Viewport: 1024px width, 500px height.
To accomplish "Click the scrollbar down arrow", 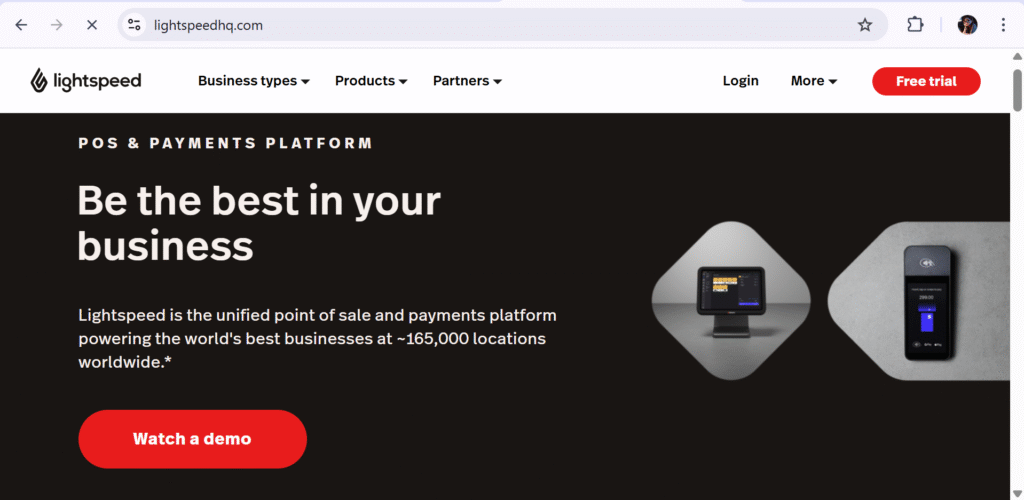I will pos(1017,493).
